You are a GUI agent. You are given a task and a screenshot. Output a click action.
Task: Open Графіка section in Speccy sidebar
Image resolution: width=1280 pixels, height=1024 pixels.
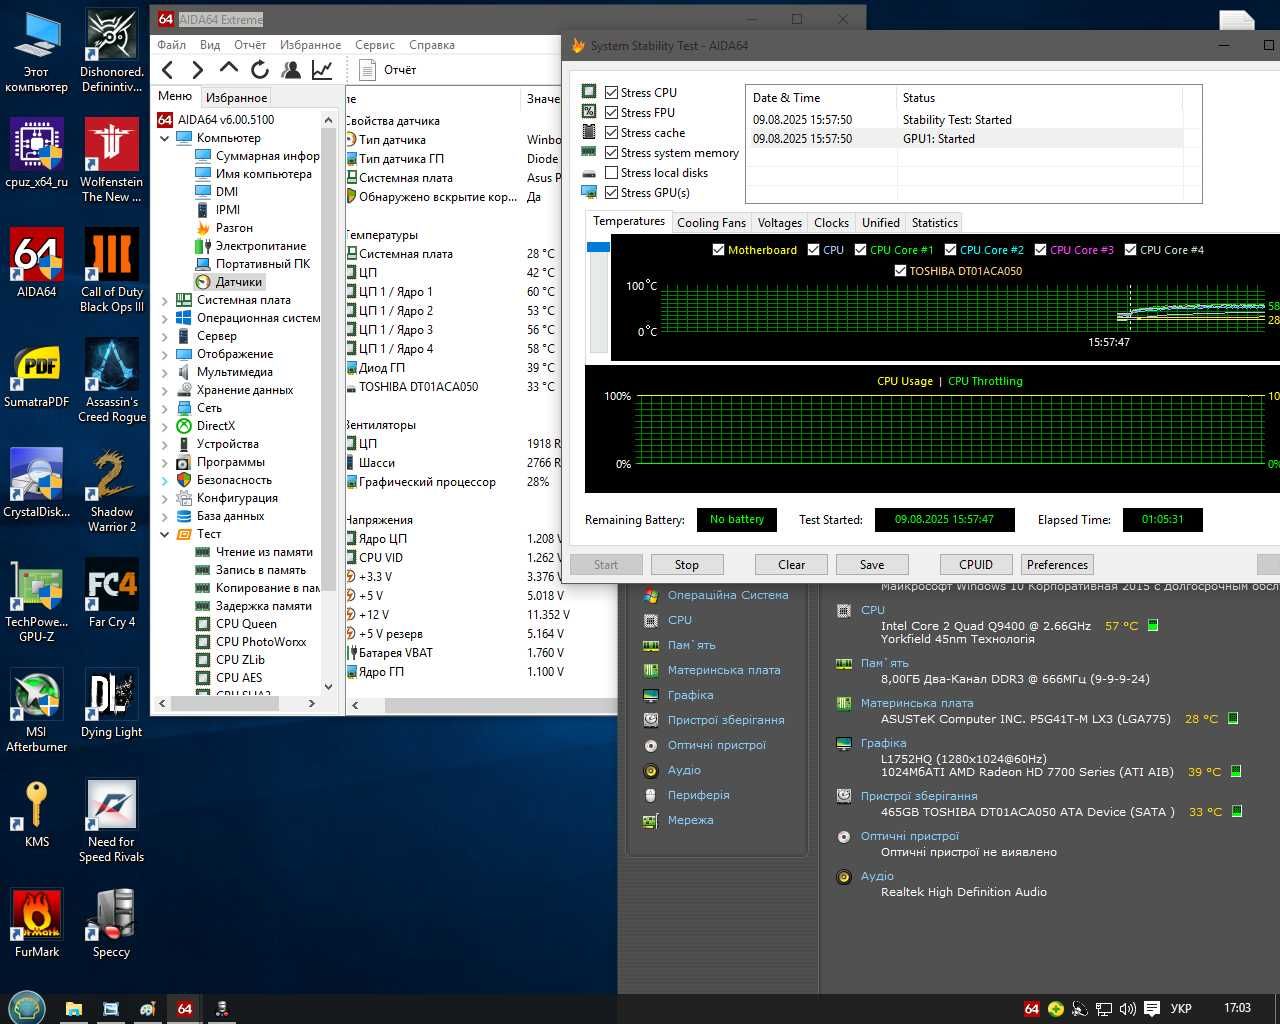[690, 695]
